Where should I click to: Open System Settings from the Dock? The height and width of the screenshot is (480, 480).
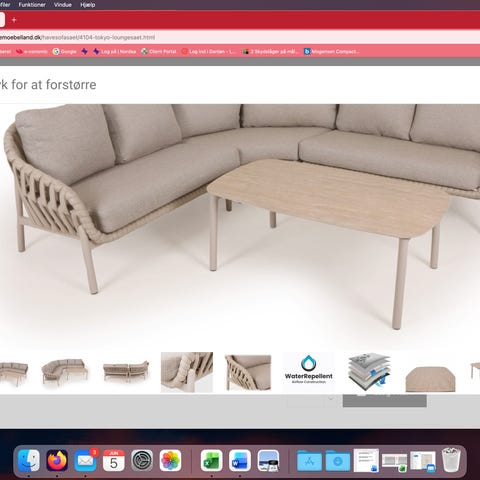142,460
